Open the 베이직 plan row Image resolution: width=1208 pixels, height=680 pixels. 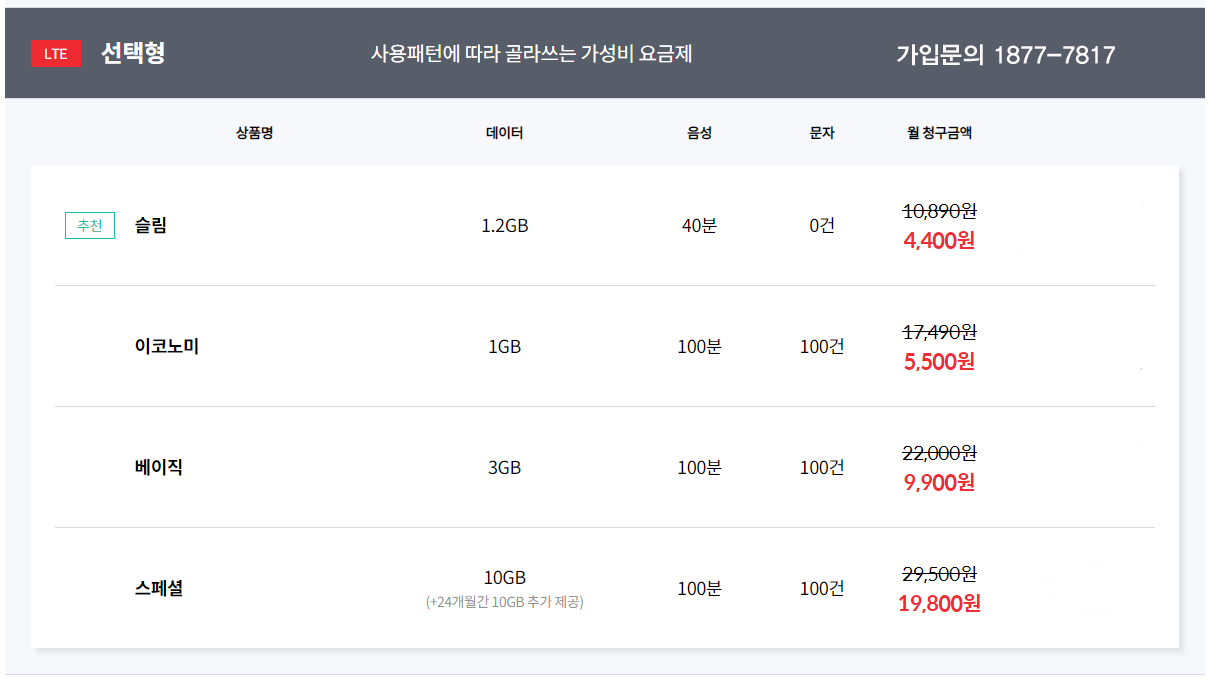(159, 467)
